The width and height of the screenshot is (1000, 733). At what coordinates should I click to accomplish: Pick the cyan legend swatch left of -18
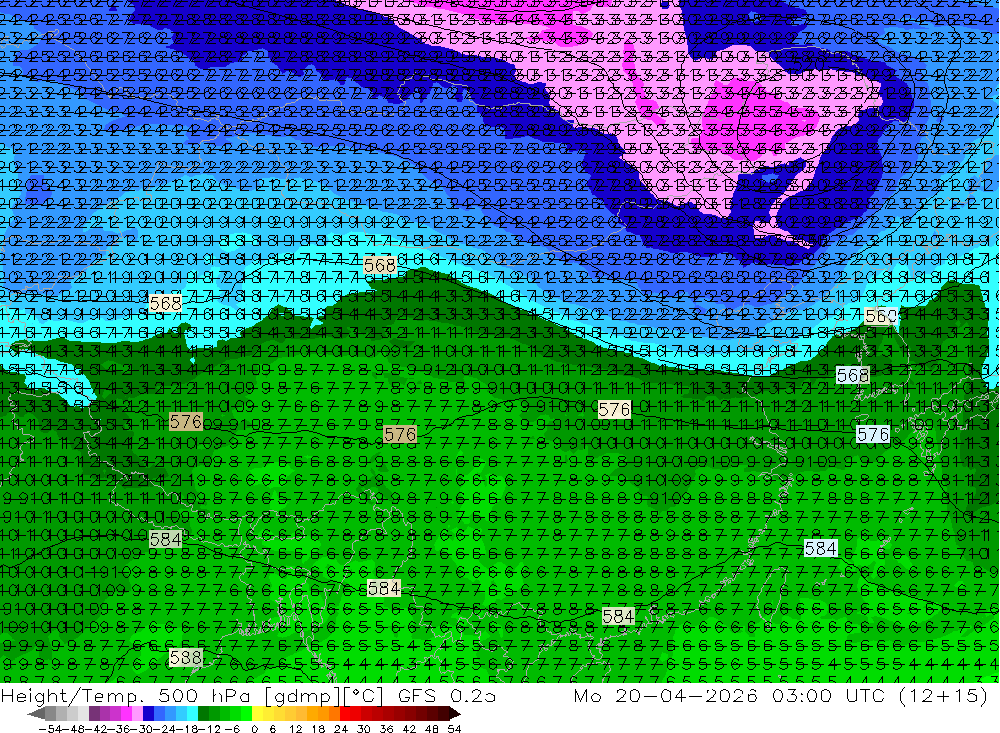(x=192, y=714)
